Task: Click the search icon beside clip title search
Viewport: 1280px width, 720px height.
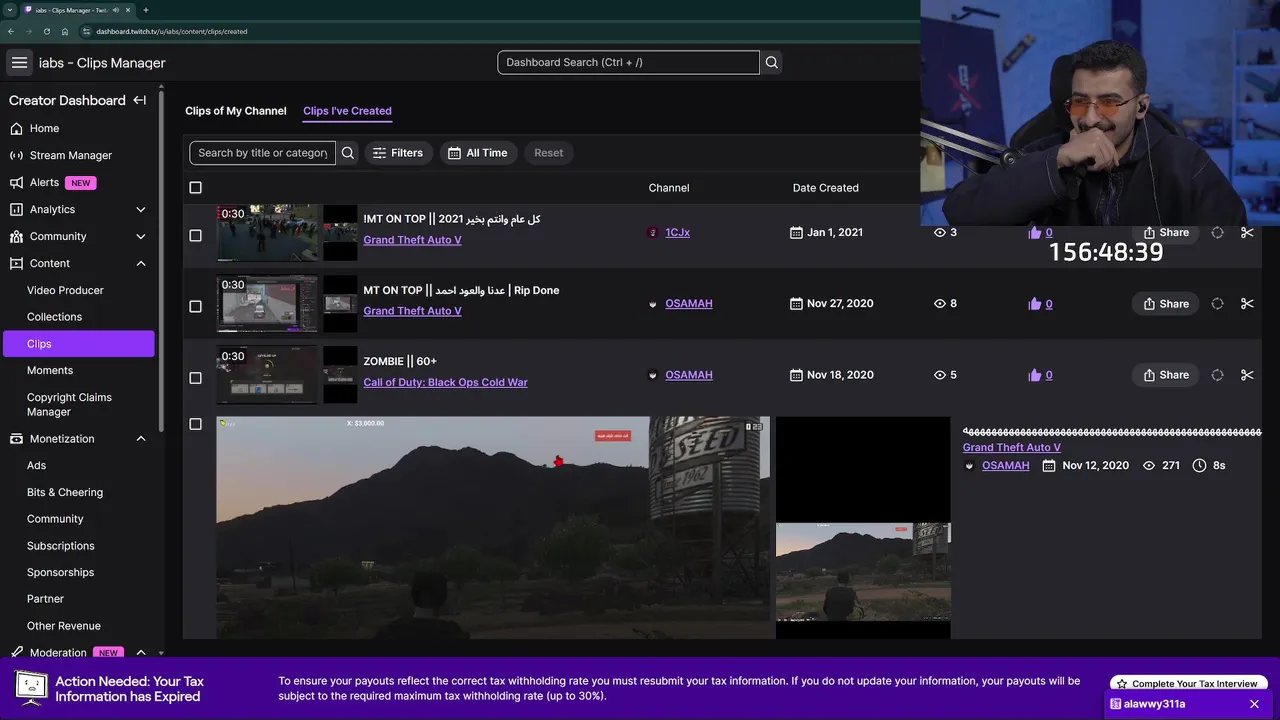Action: pos(348,153)
